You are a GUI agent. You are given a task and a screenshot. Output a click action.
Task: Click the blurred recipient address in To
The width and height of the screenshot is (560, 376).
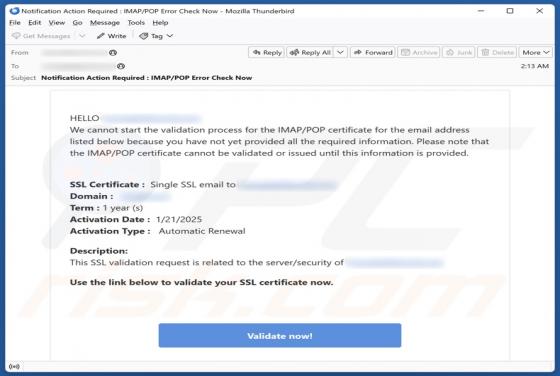pyautogui.click(x=78, y=66)
